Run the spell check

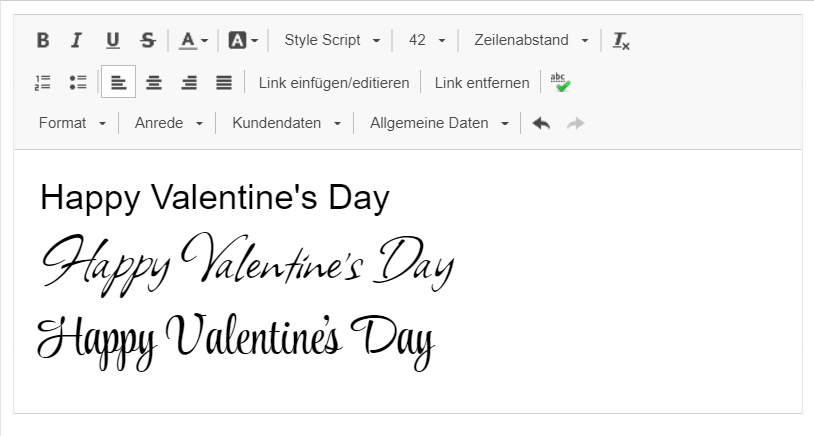(x=560, y=82)
